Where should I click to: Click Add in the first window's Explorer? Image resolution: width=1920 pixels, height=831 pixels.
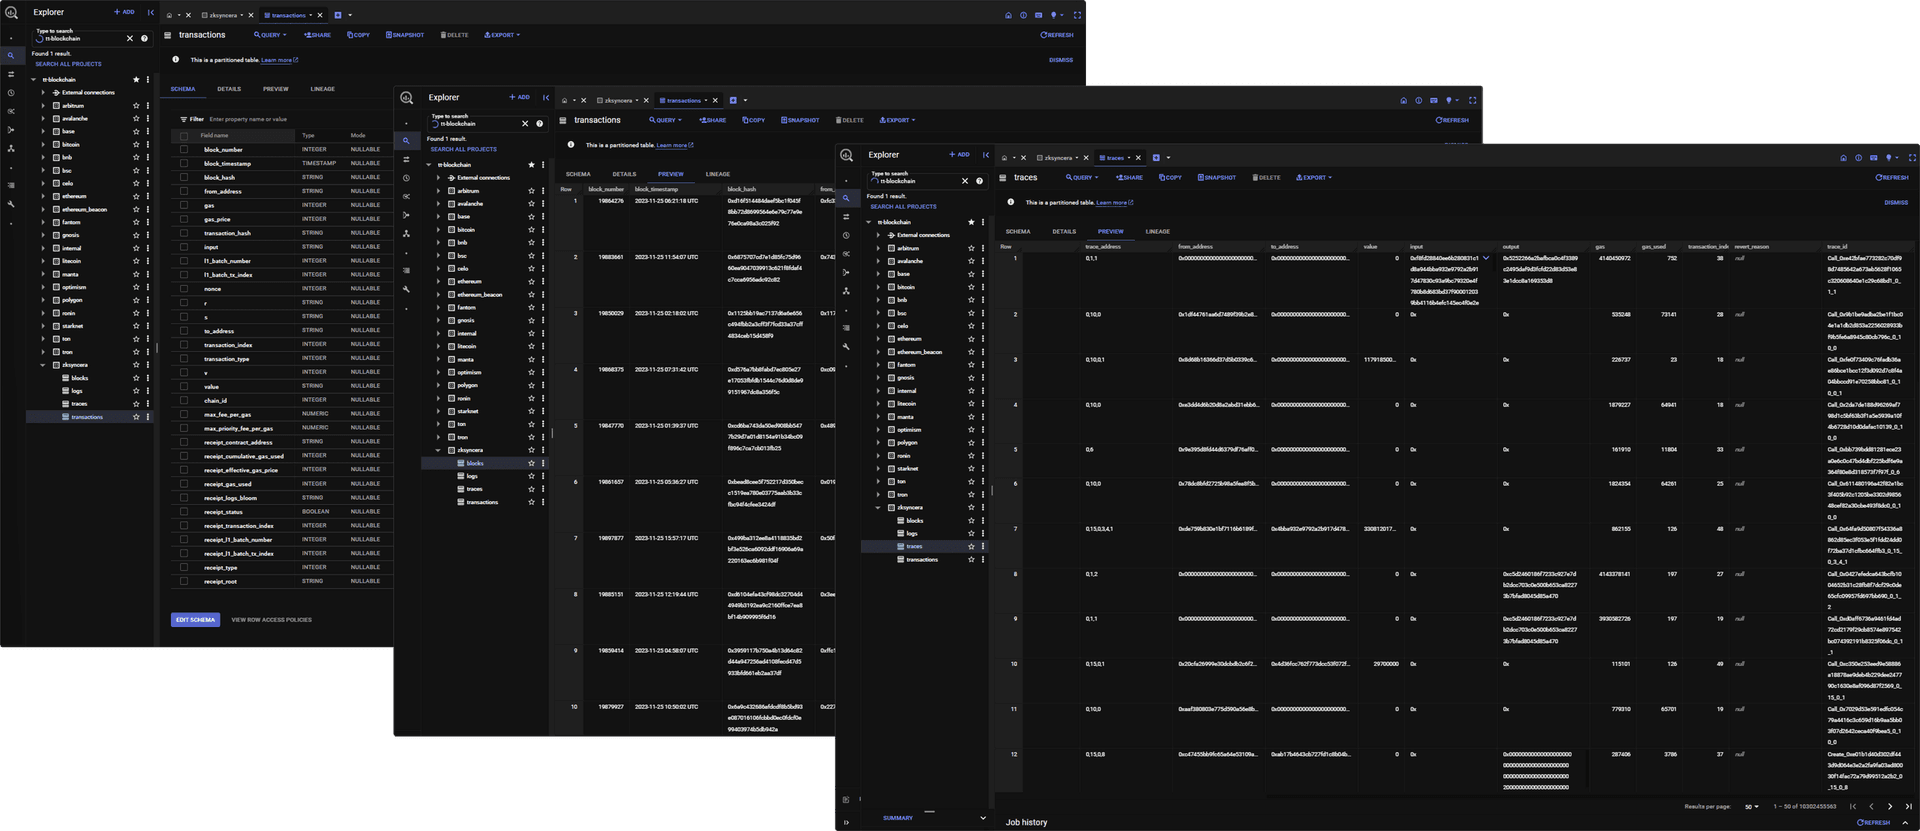[124, 12]
